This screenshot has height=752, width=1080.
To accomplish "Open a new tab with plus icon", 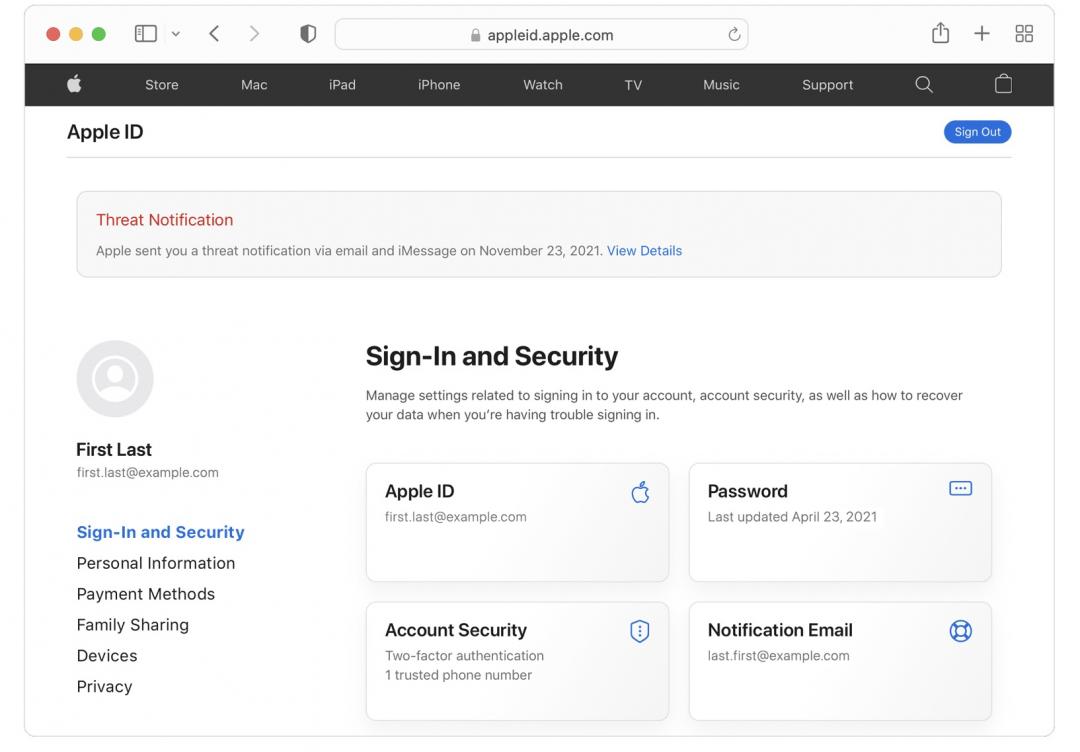I will point(982,34).
